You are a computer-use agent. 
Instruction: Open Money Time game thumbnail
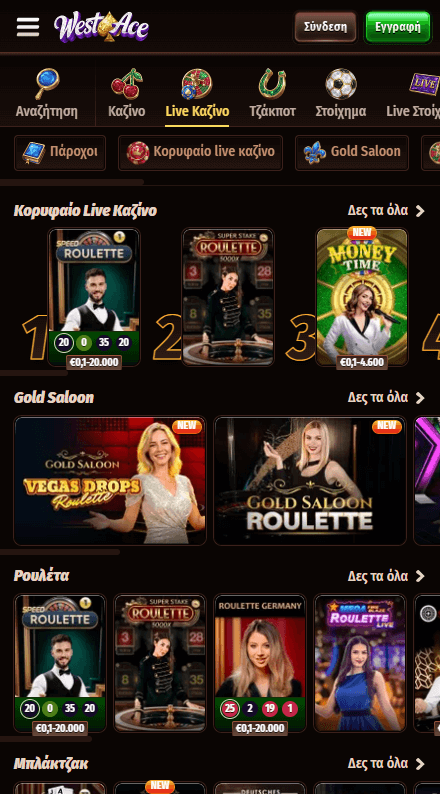tap(362, 297)
